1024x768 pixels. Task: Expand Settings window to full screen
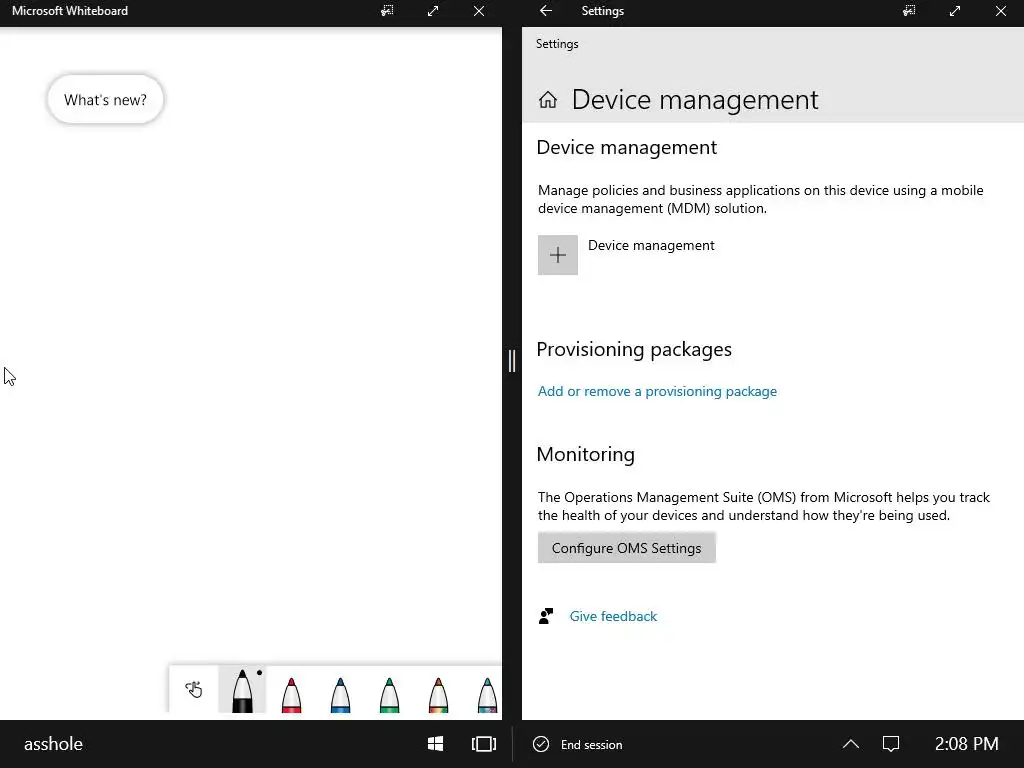pos(955,11)
